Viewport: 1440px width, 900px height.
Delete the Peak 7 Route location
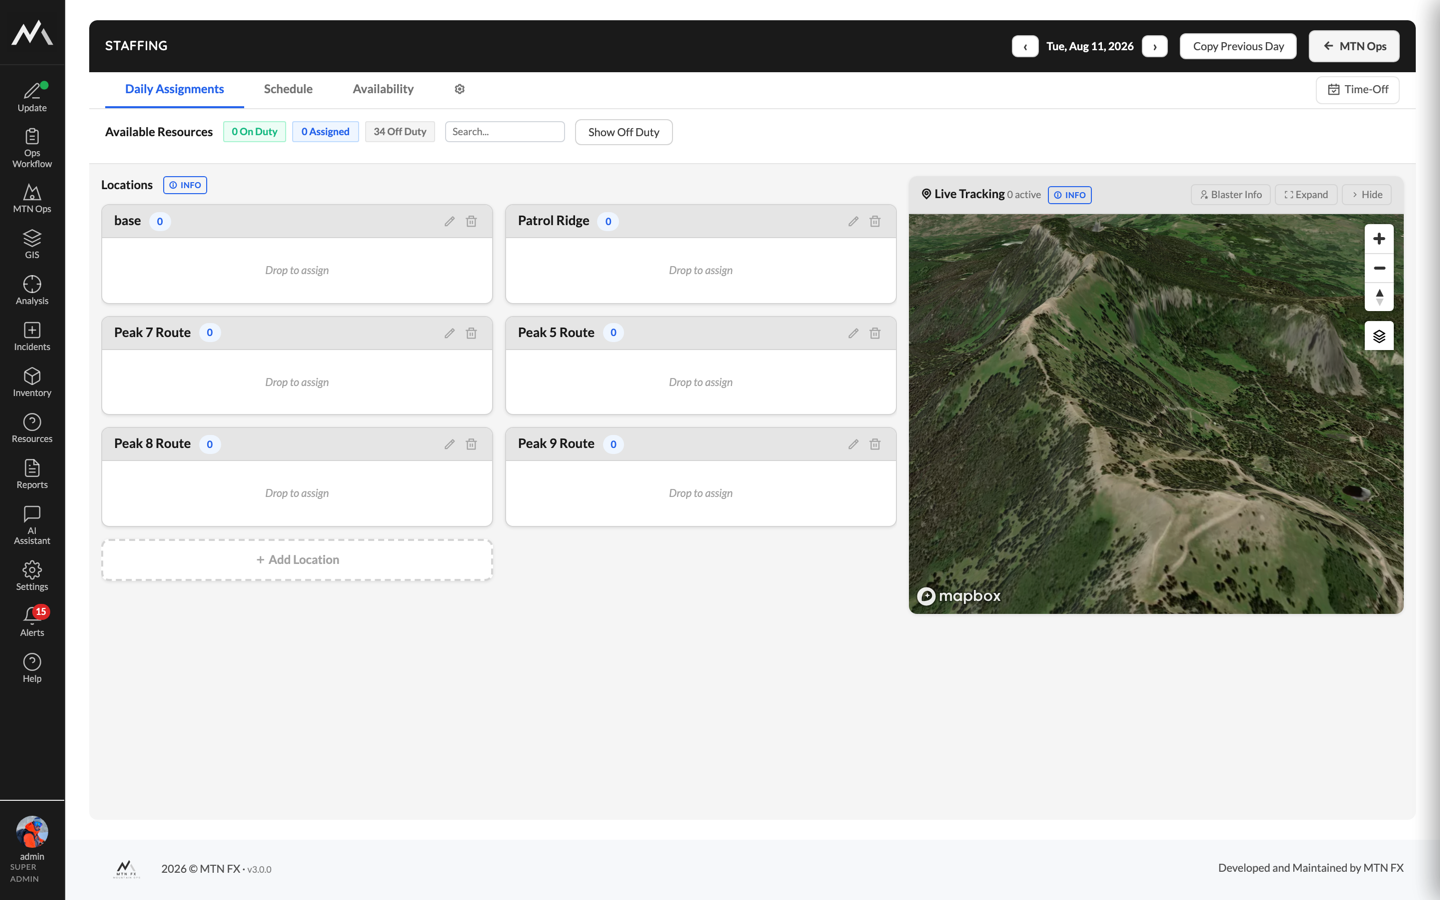(472, 333)
